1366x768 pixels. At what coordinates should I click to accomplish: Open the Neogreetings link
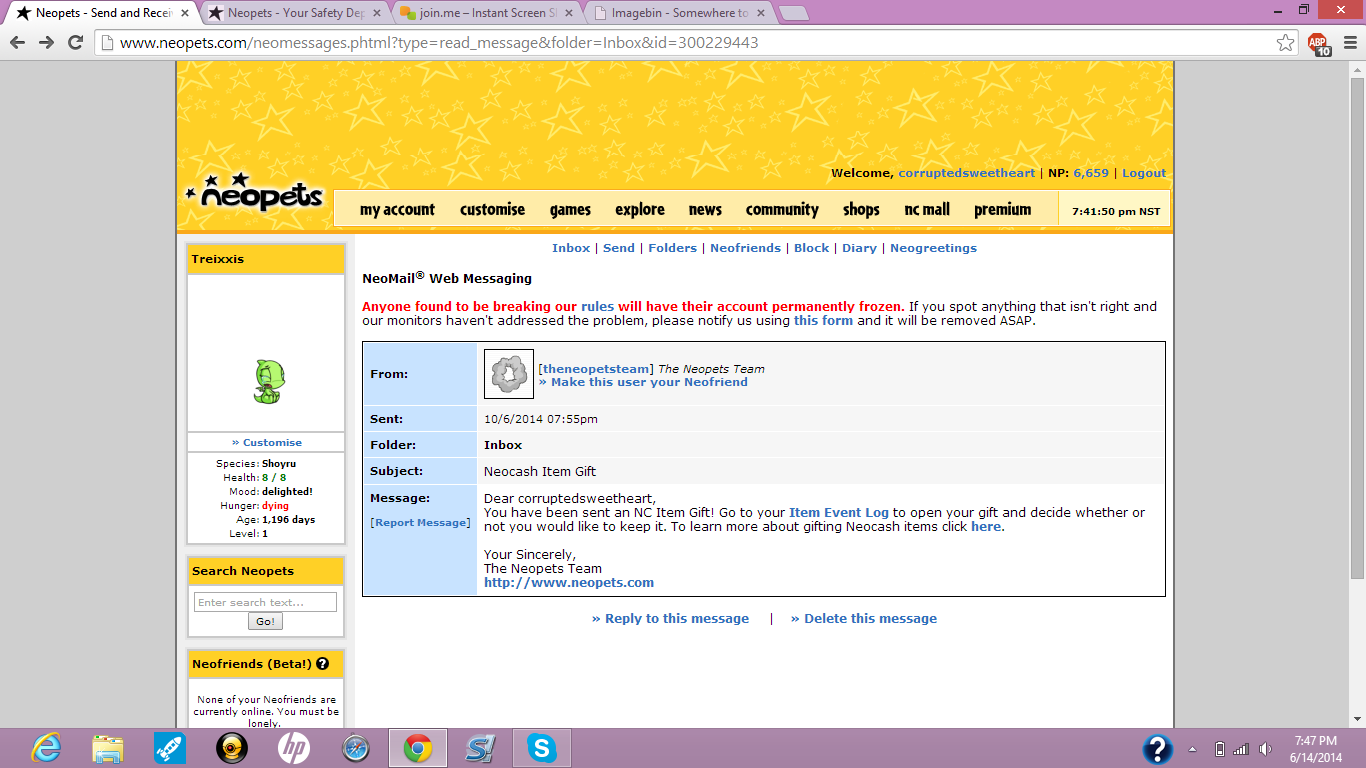point(933,248)
